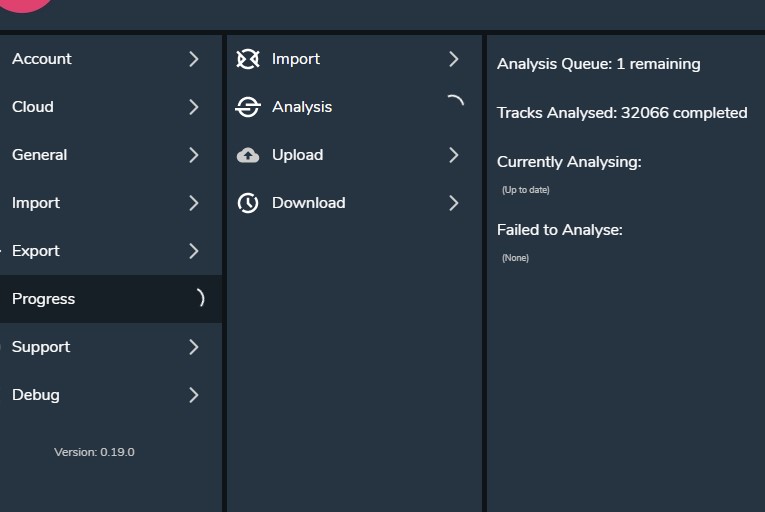Click the pink circular logo
The width and height of the screenshot is (765, 512).
[x=22, y=5]
